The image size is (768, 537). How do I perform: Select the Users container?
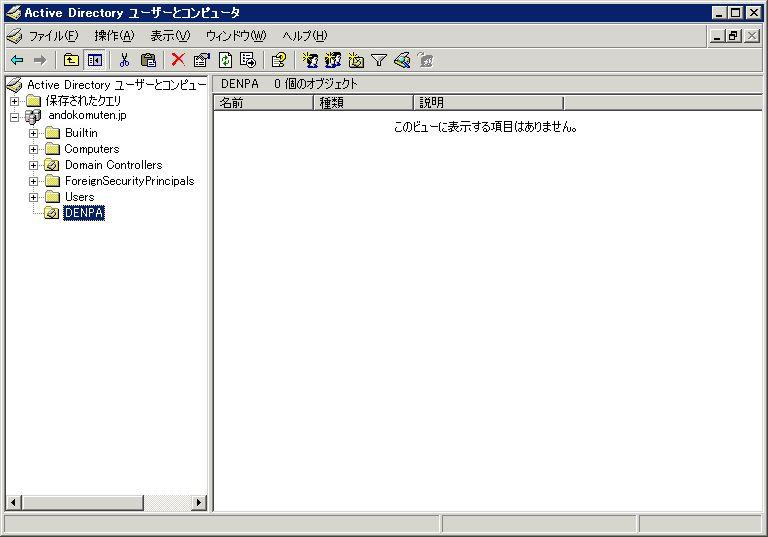pos(79,197)
